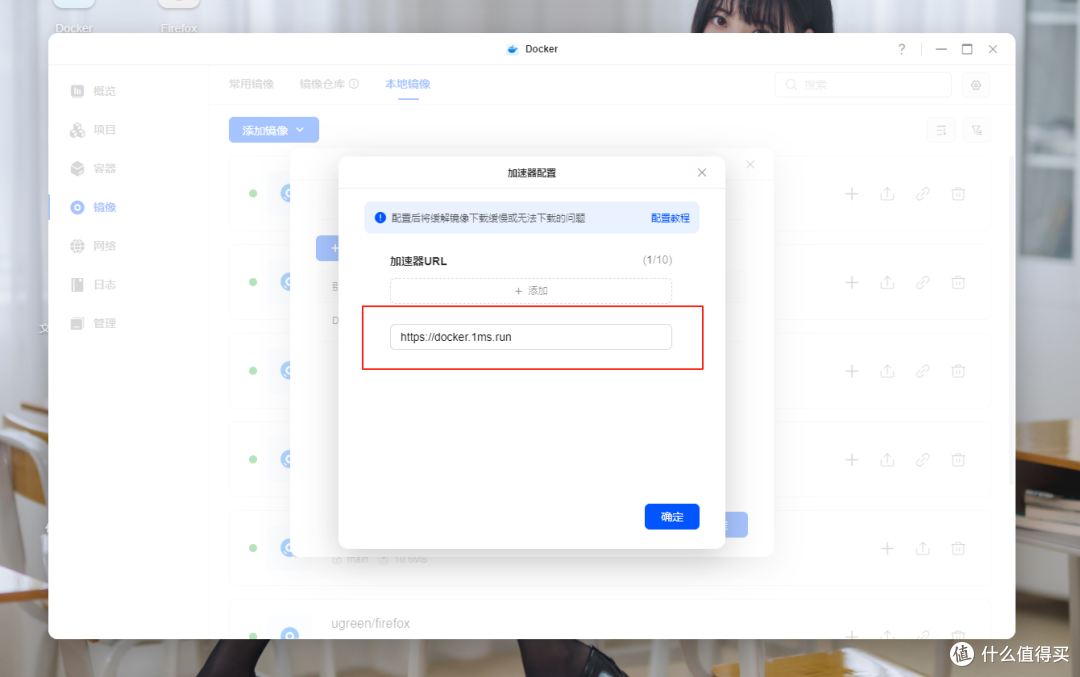
Task: Confirm with the 确定 button
Action: tap(672, 517)
